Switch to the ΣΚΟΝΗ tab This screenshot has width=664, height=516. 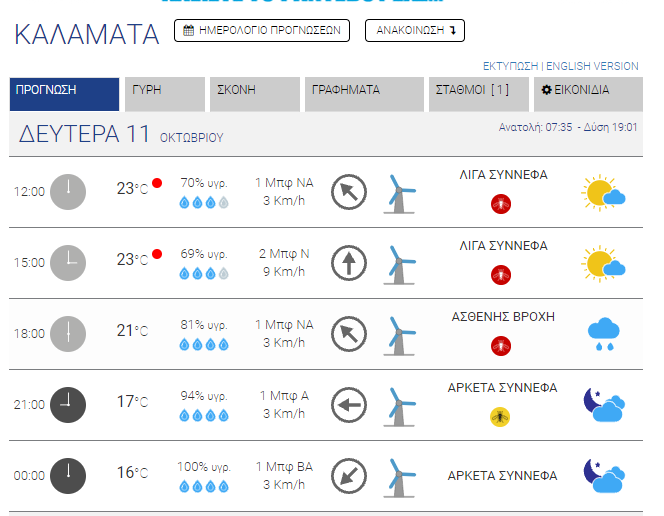pyautogui.click(x=256, y=93)
